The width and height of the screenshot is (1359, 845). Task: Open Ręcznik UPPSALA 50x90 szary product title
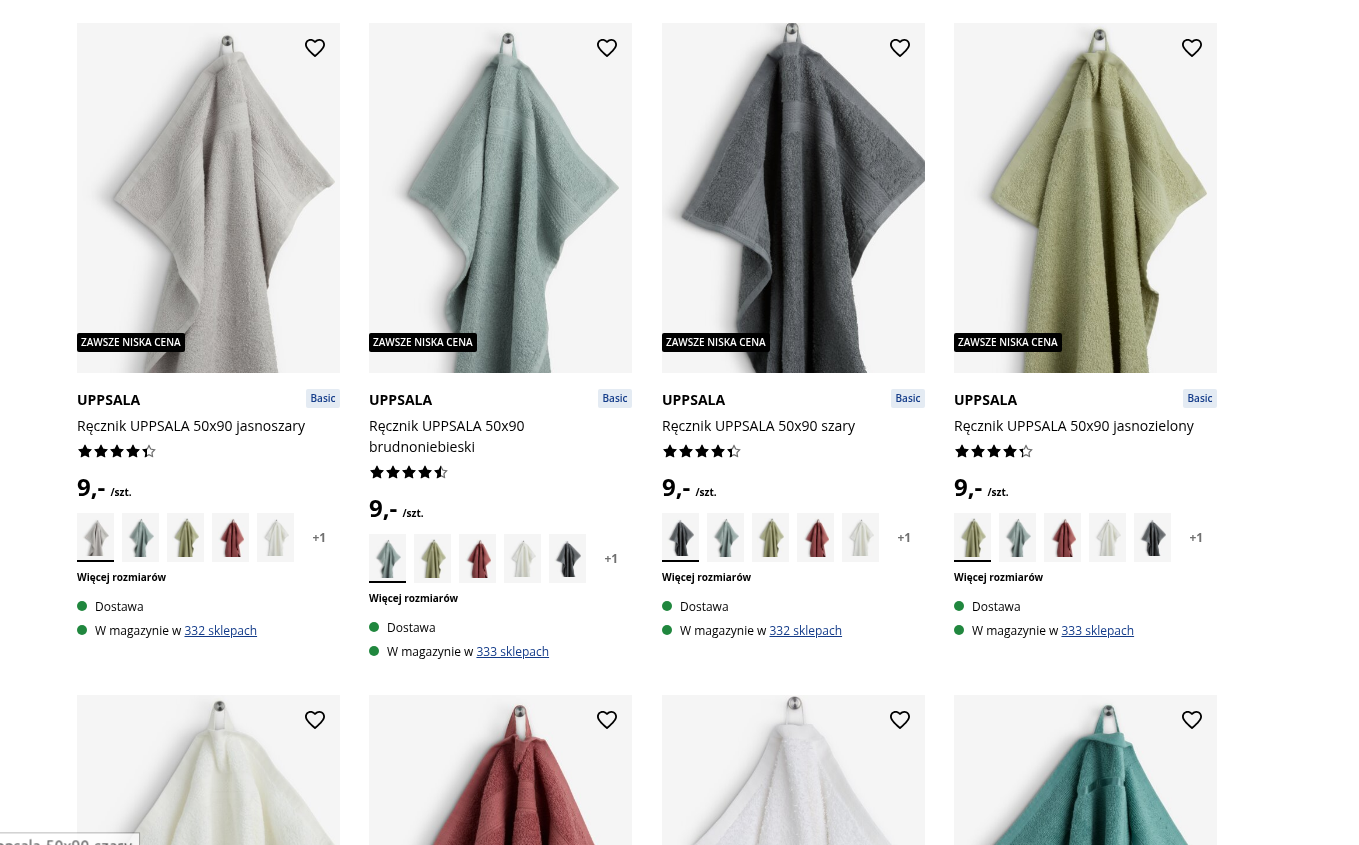[758, 426]
